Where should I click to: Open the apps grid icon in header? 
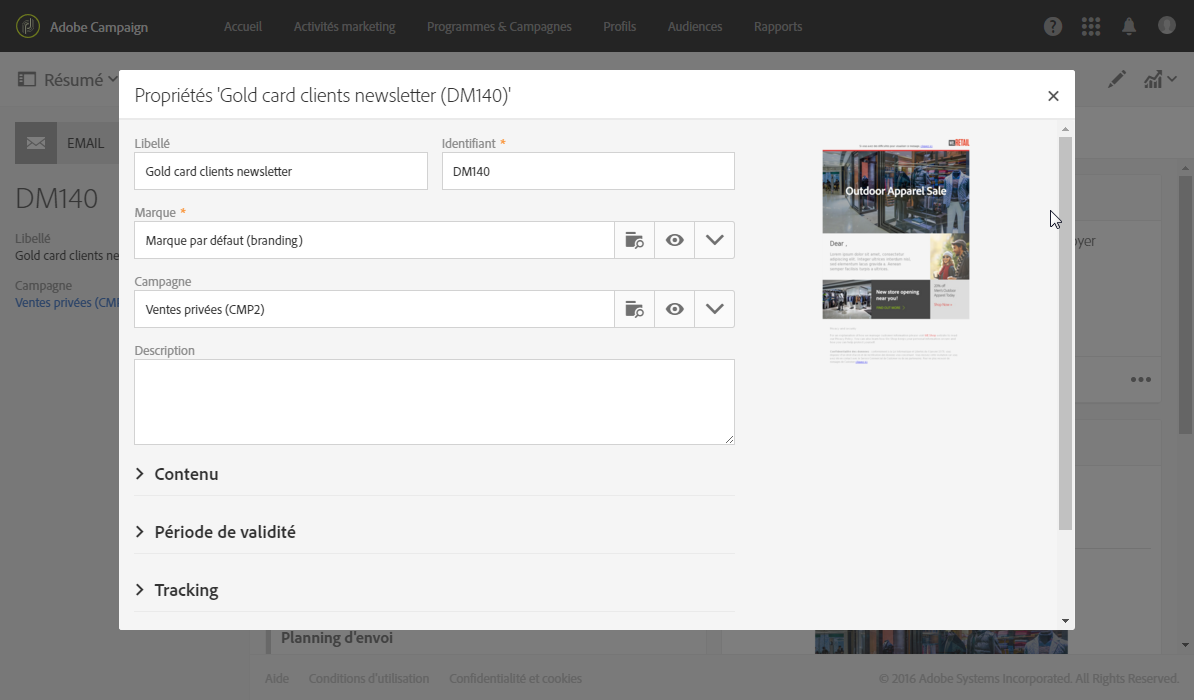(x=1090, y=27)
